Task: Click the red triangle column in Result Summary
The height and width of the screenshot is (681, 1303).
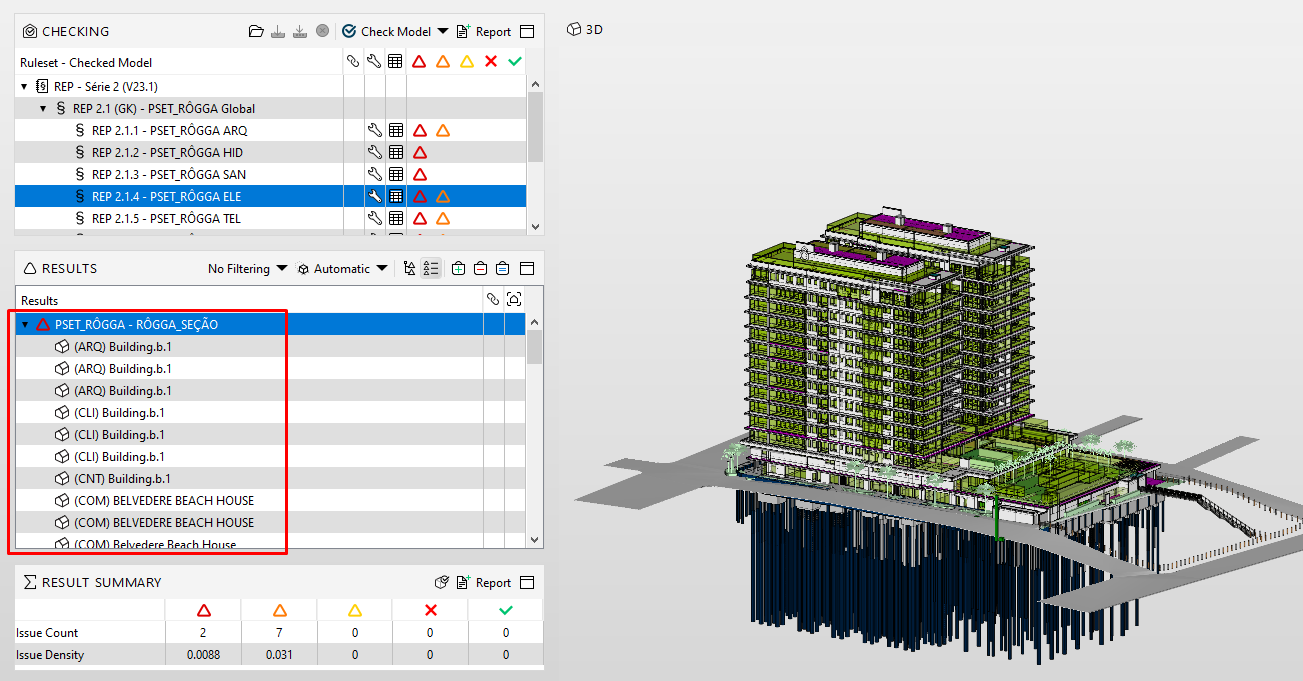Action: coord(203,610)
